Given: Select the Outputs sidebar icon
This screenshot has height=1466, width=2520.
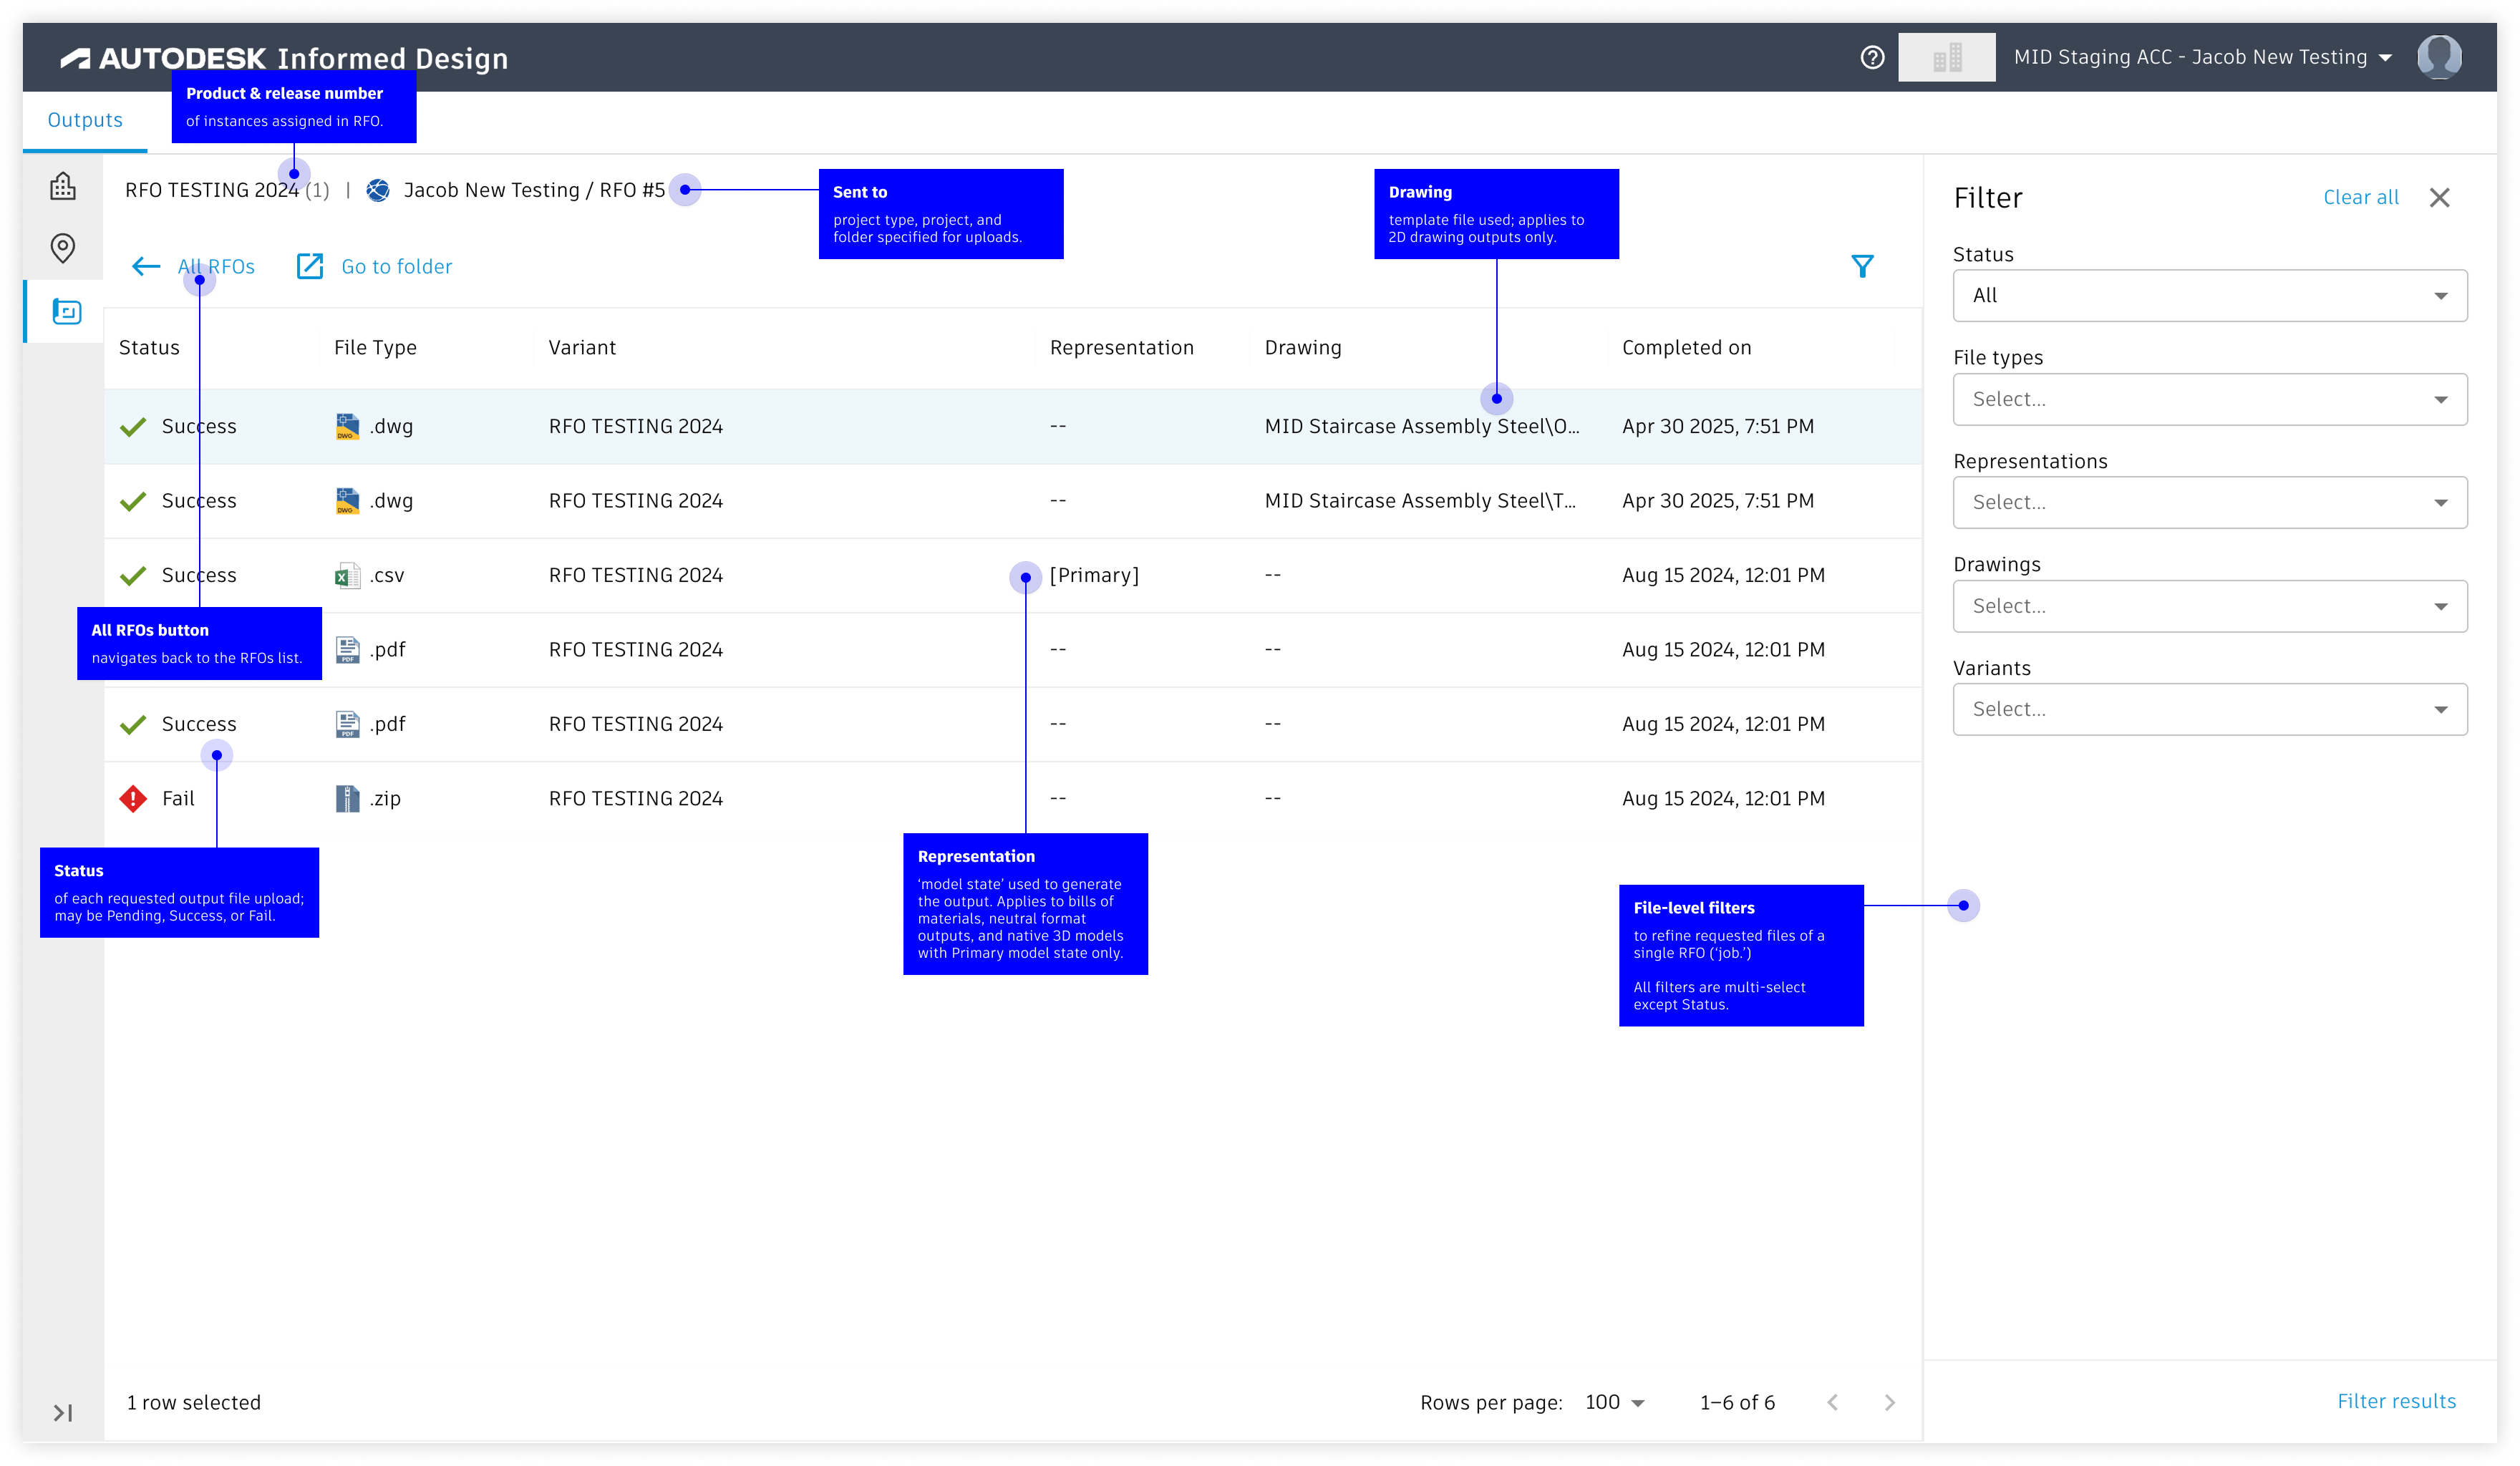Looking at the screenshot, I should click(x=66, y=312).
